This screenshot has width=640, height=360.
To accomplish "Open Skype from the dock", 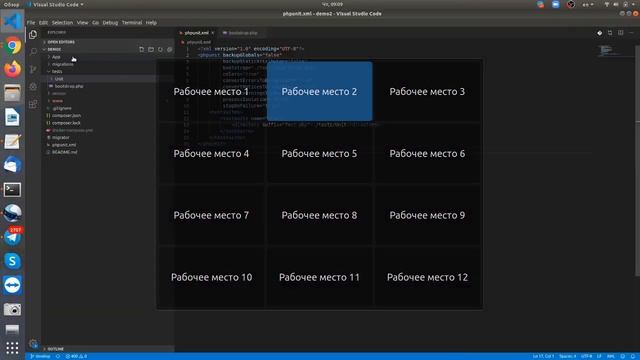I will point(12,261).
